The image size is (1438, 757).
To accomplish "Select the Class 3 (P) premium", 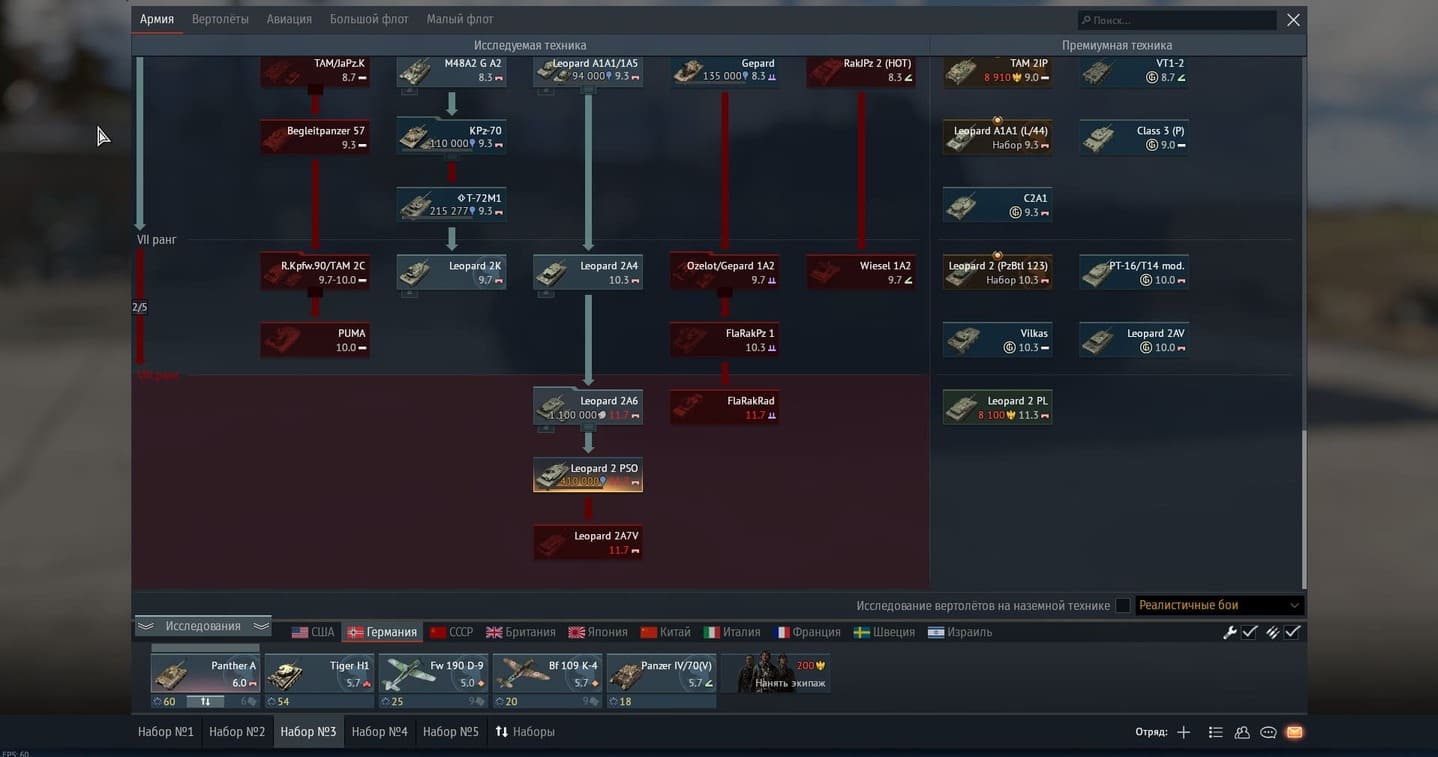I will (1134, 138).
